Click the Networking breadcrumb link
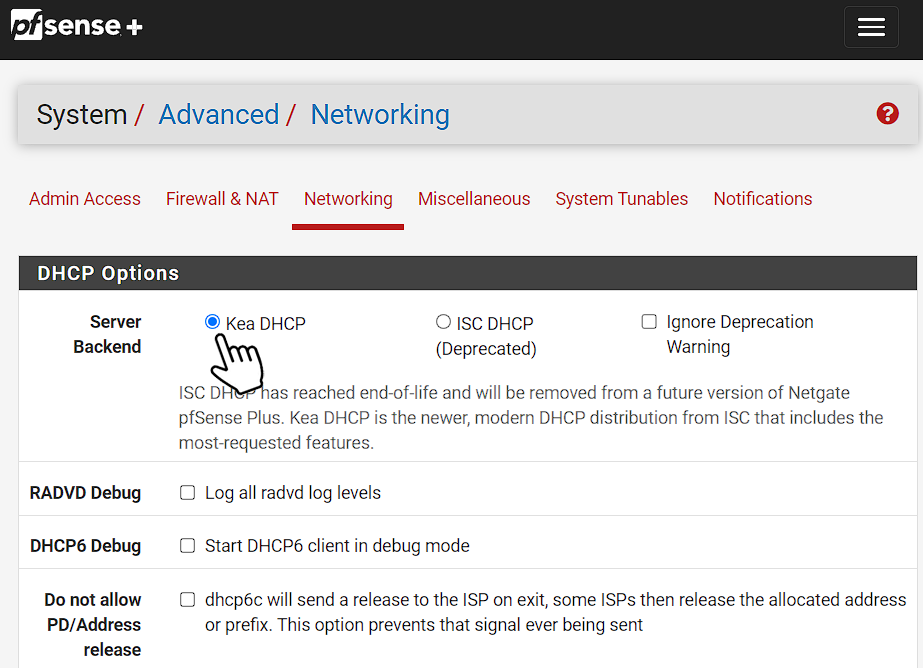Viewport: 923px width, 668px height. (379, 114)
